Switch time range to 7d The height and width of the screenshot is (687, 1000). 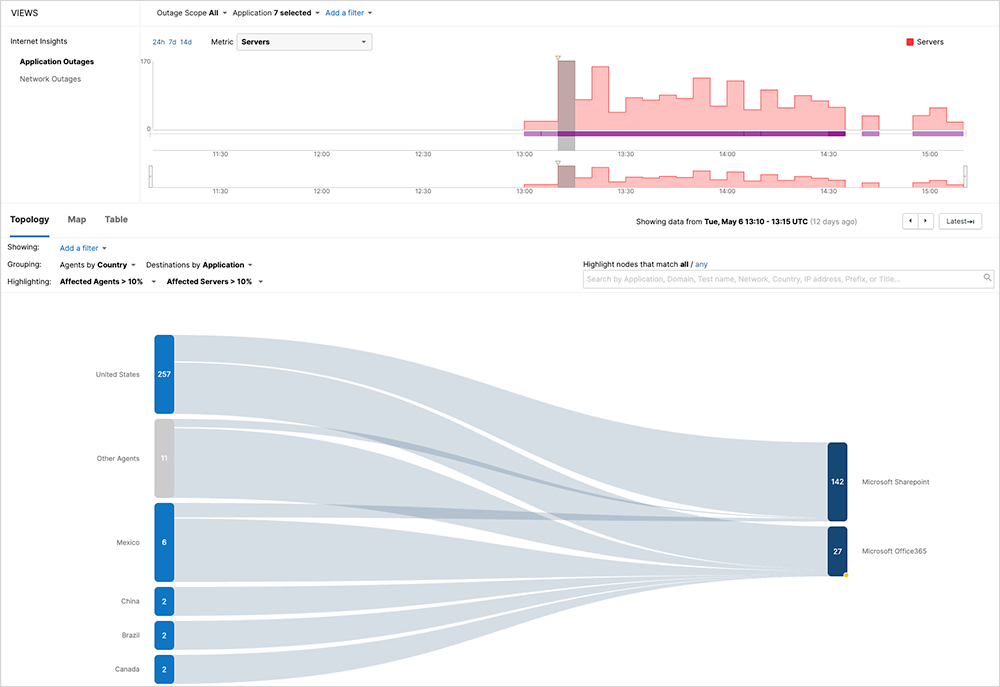click(173, 42)
